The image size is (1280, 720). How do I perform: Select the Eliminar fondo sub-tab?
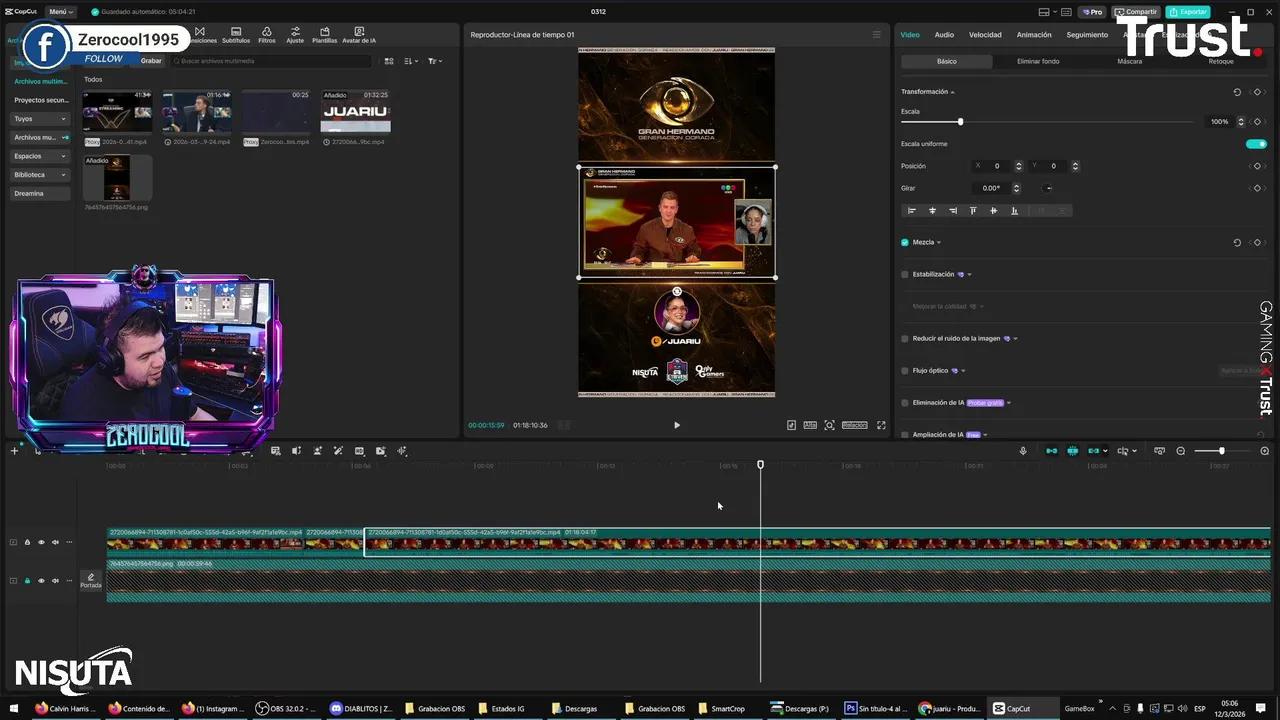[x=1038, y=61]
